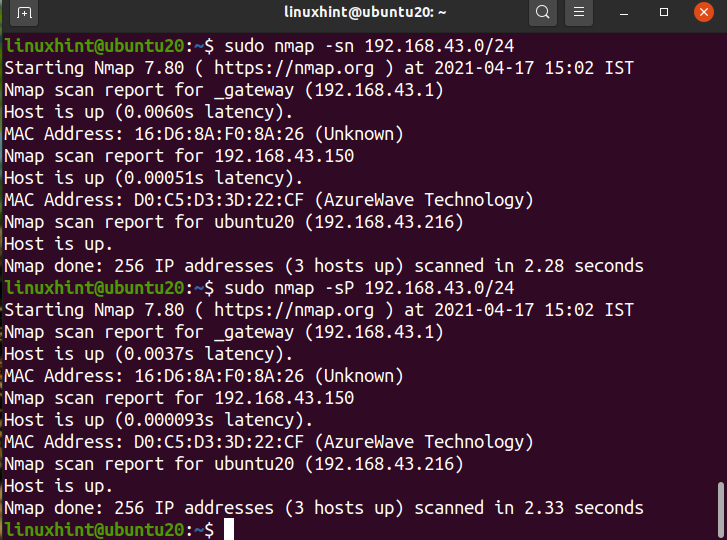
Task: Click the blinking cursor at the prompt
Action: point(229,529)
